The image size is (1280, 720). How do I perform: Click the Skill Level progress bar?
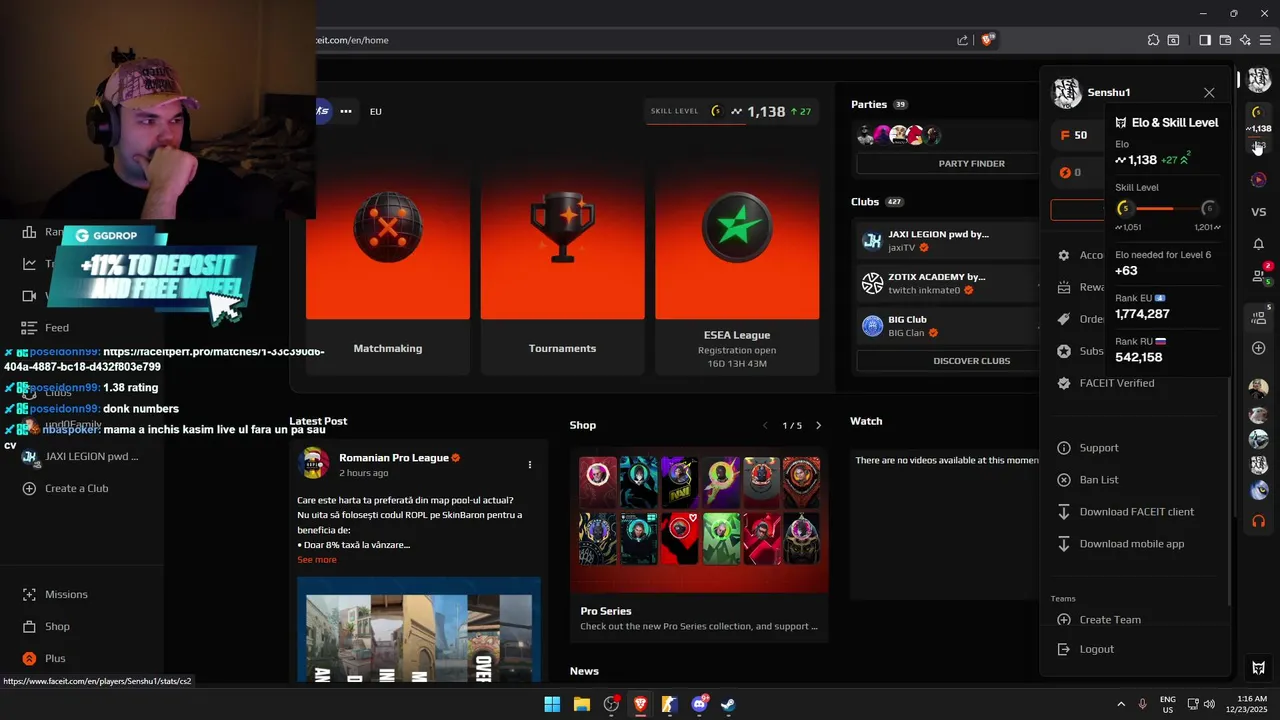[1167, 208]
